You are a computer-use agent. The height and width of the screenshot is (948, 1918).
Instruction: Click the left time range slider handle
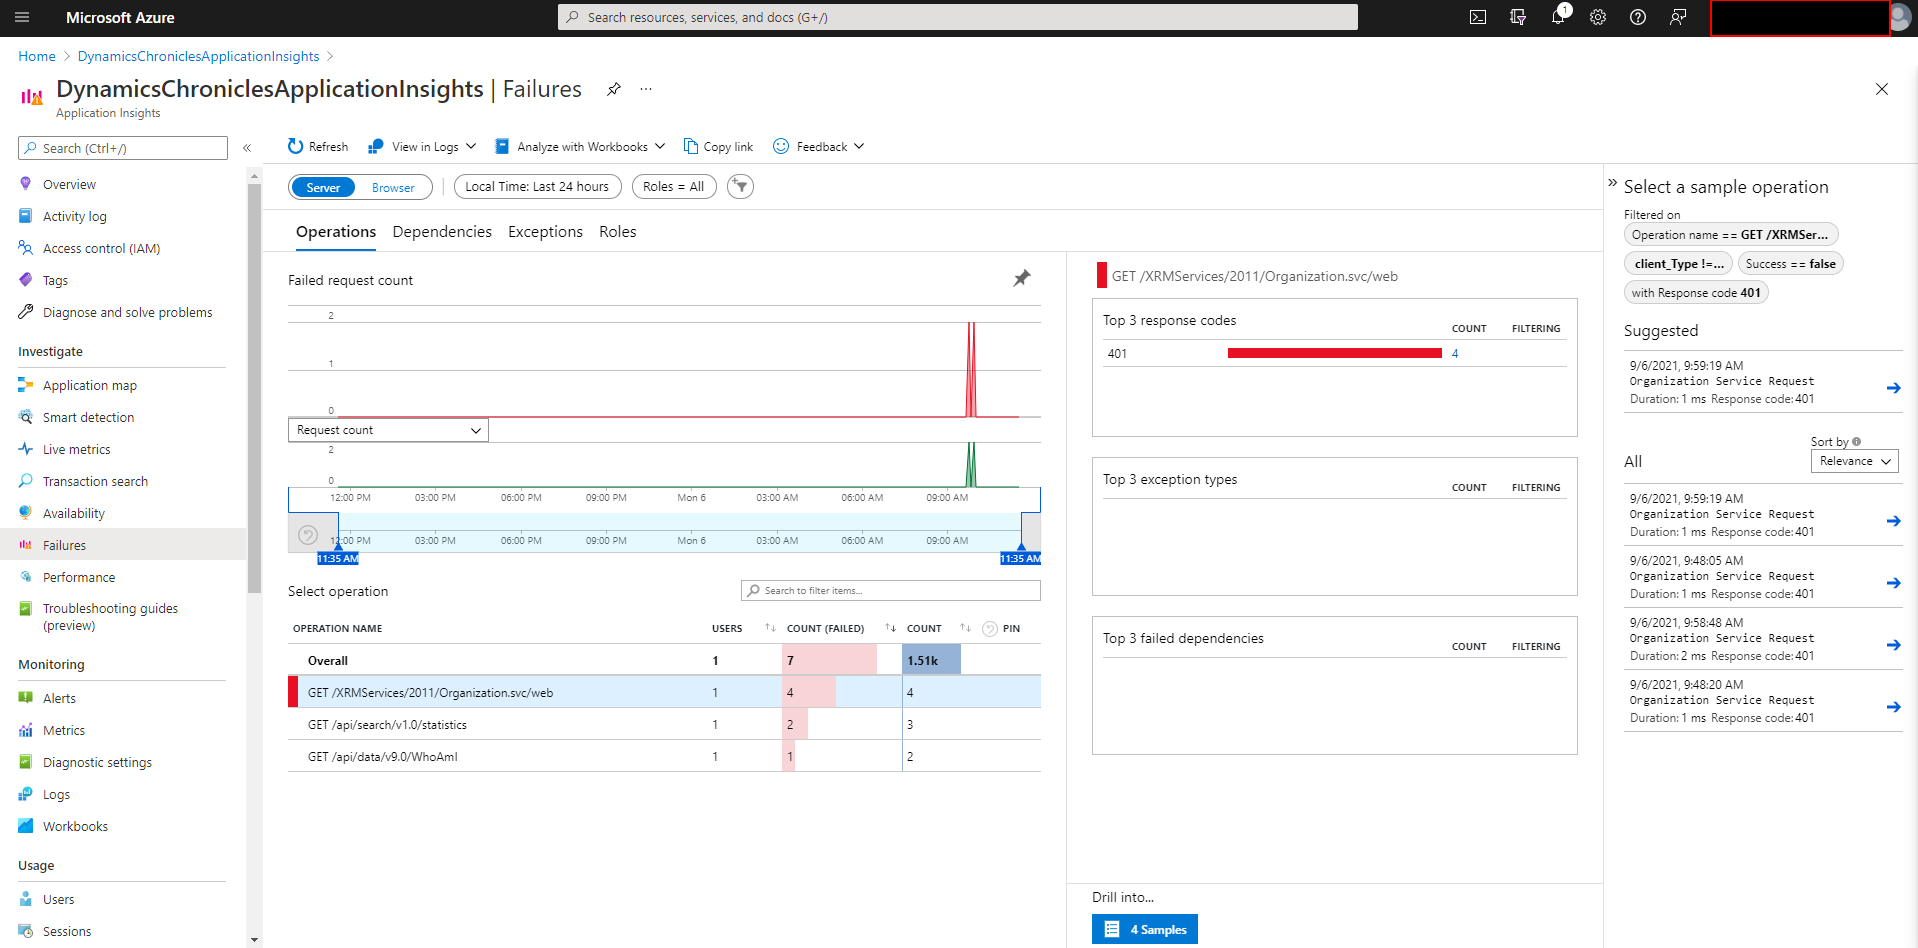(x=338, y=545)
